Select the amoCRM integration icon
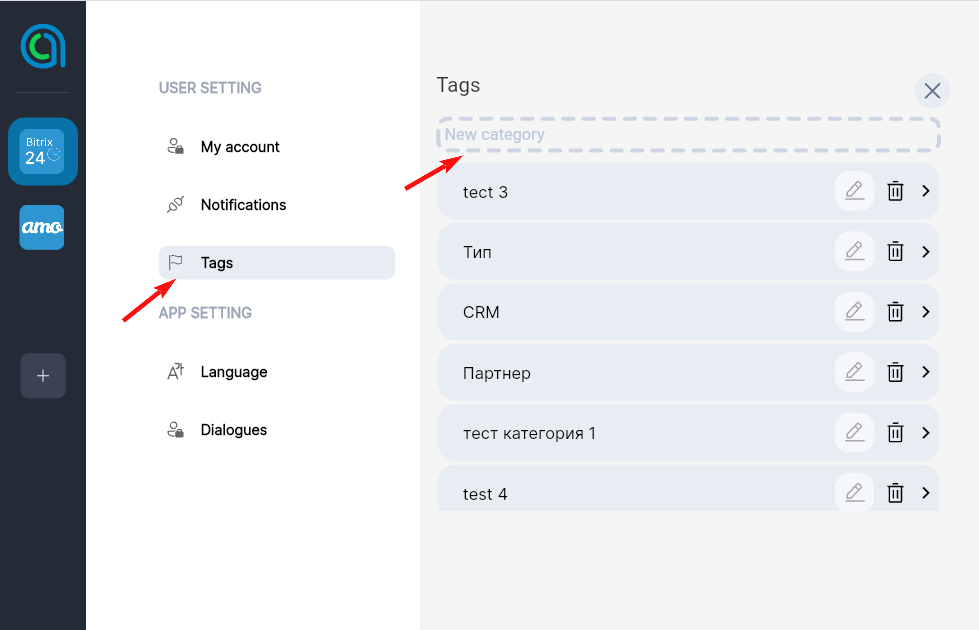The width and height of the screenshot is (979, 630). pyautogui.click(x=42, y=228)
